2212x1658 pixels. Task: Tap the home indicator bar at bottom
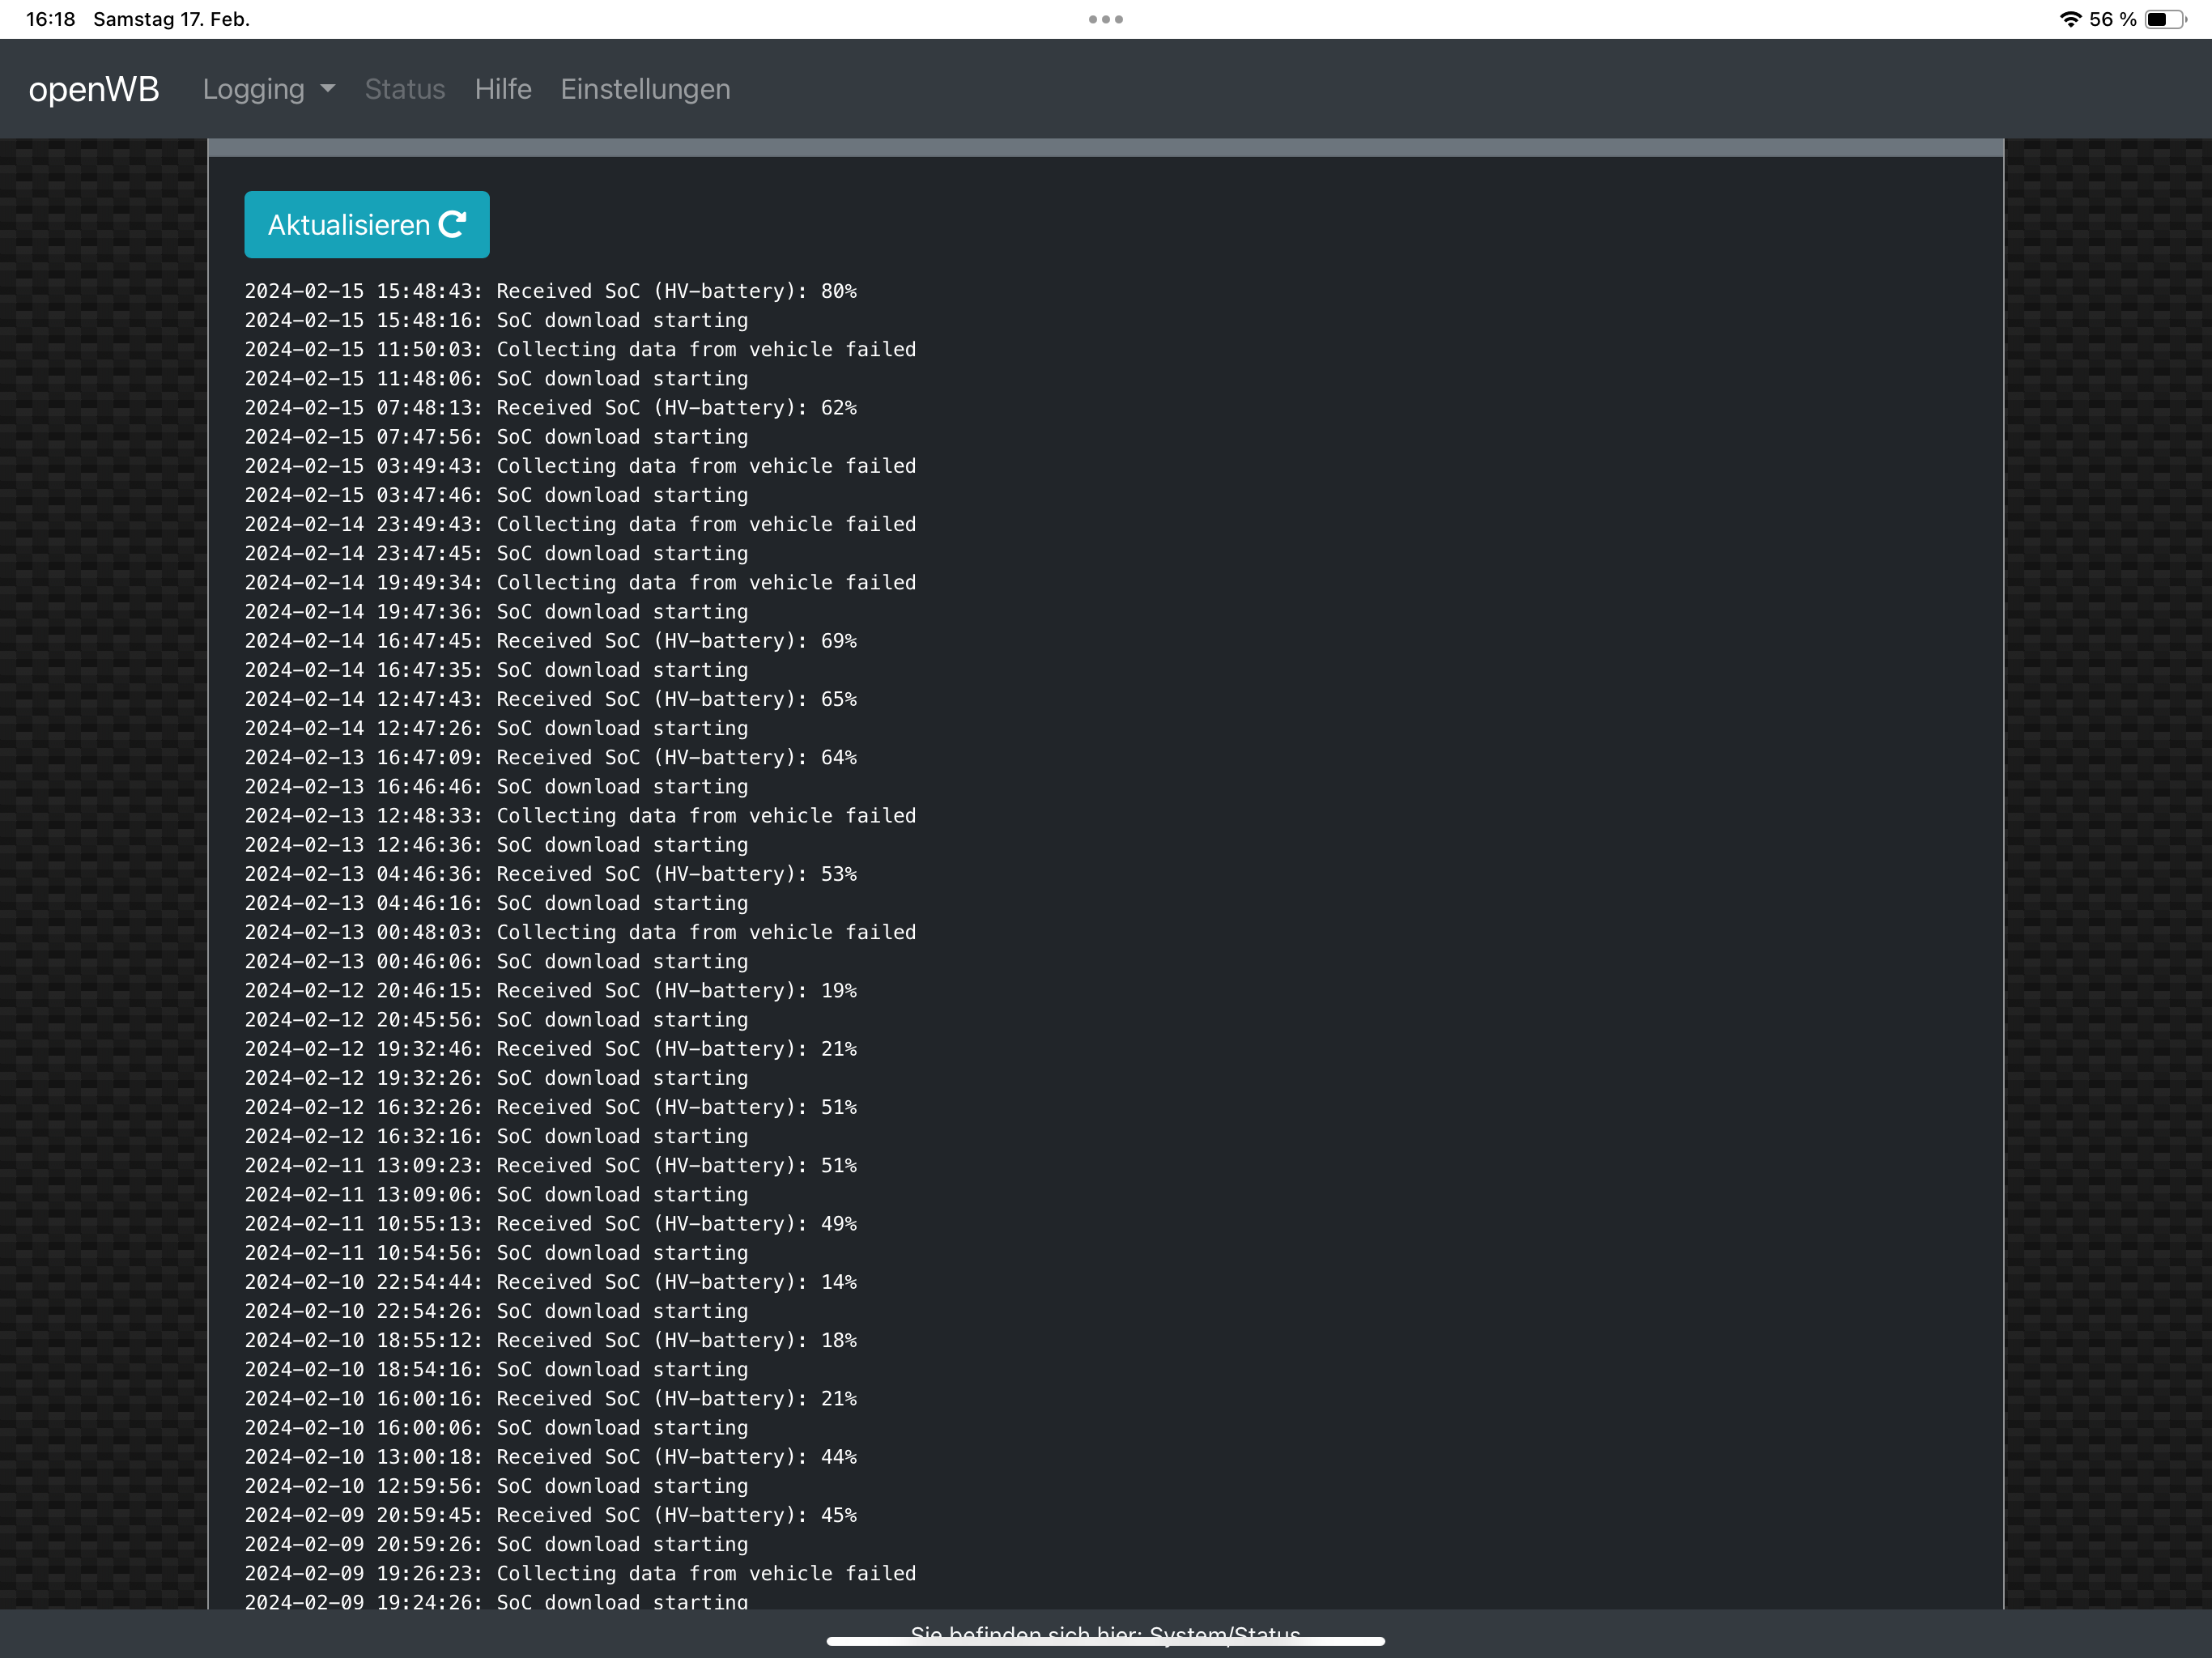(1105, 1641)
